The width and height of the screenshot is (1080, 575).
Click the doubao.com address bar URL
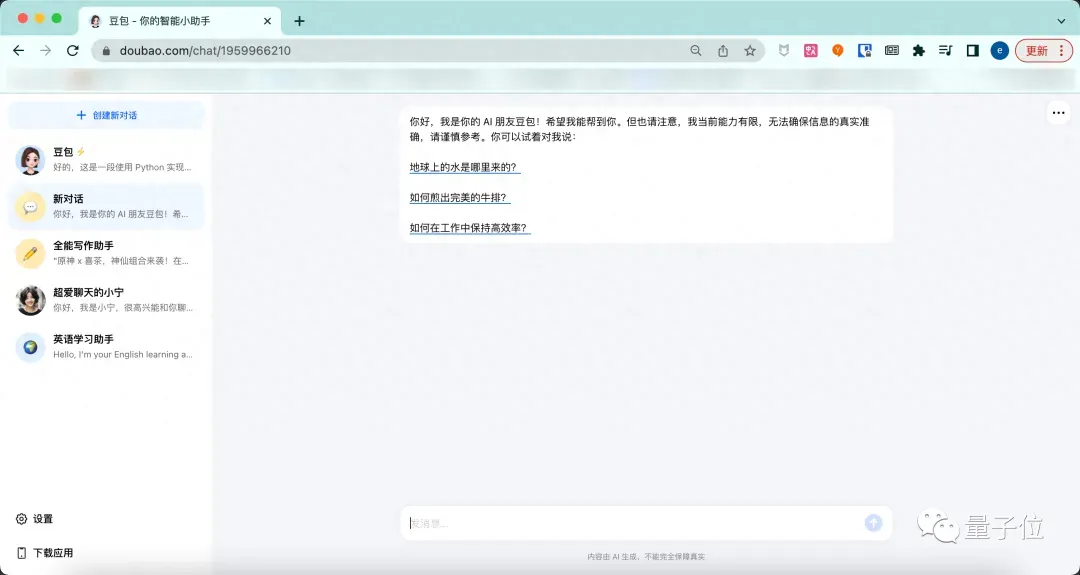tap(205, 50)
